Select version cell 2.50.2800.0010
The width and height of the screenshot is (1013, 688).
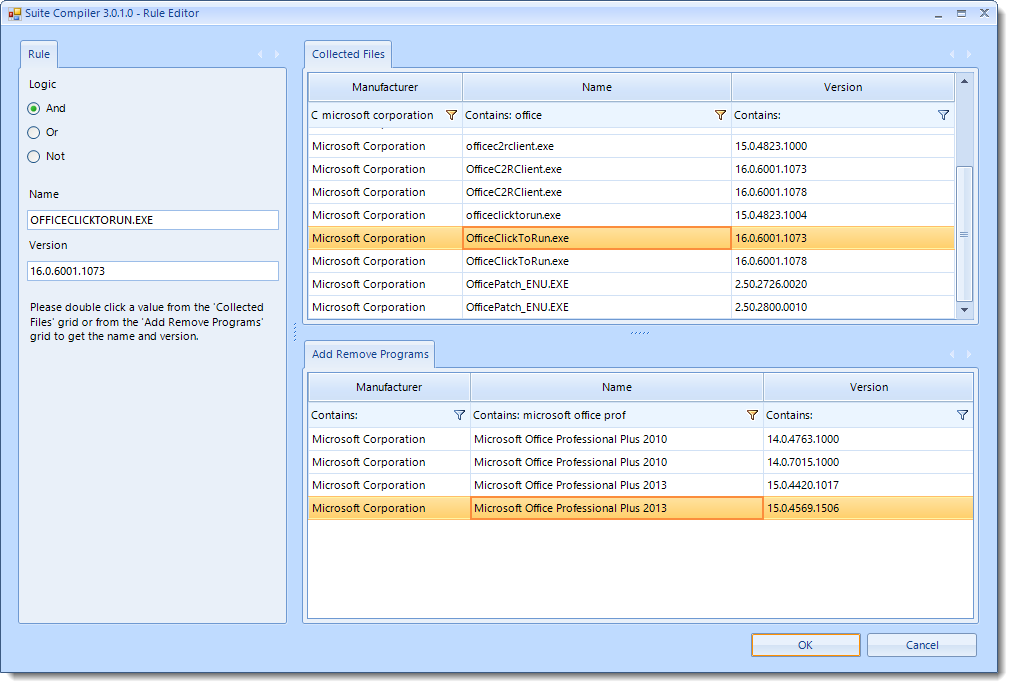pos(843,307)
